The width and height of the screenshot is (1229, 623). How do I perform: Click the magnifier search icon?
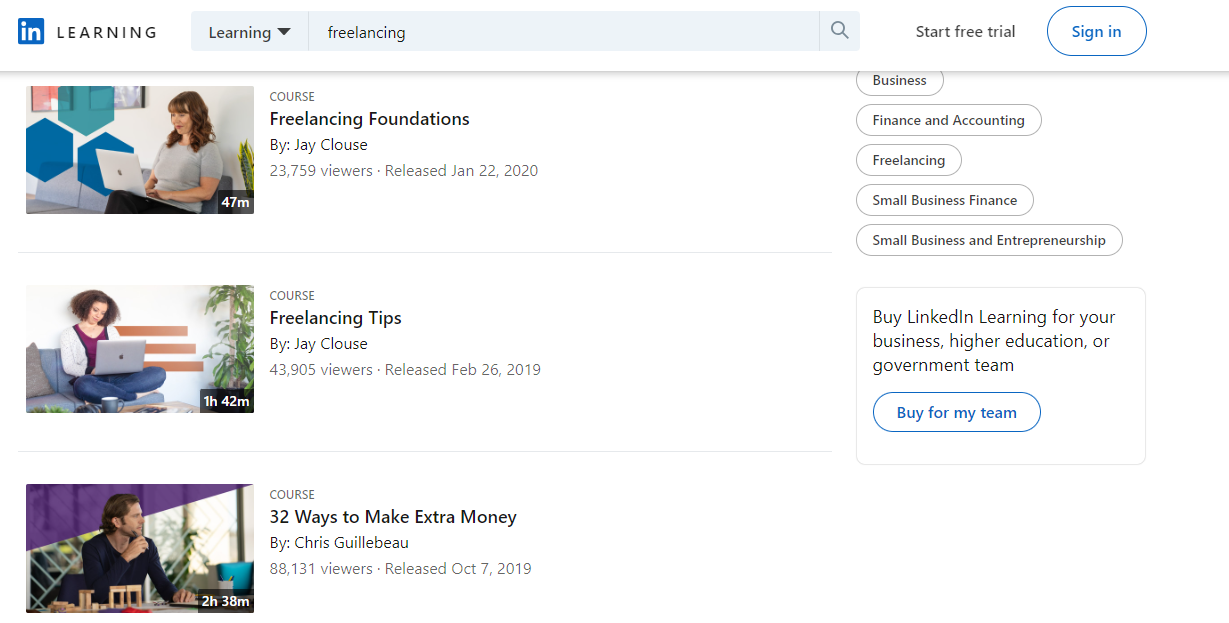pyautogui.click(x=839, y=31)
